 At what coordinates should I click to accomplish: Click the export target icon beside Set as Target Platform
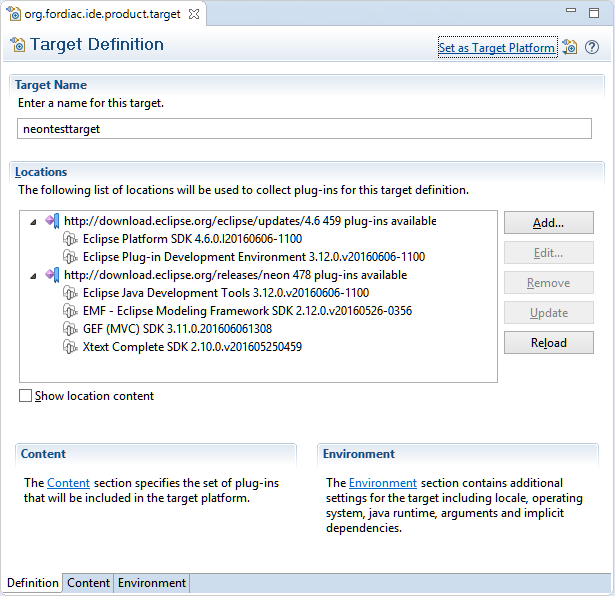click(570, 47)
